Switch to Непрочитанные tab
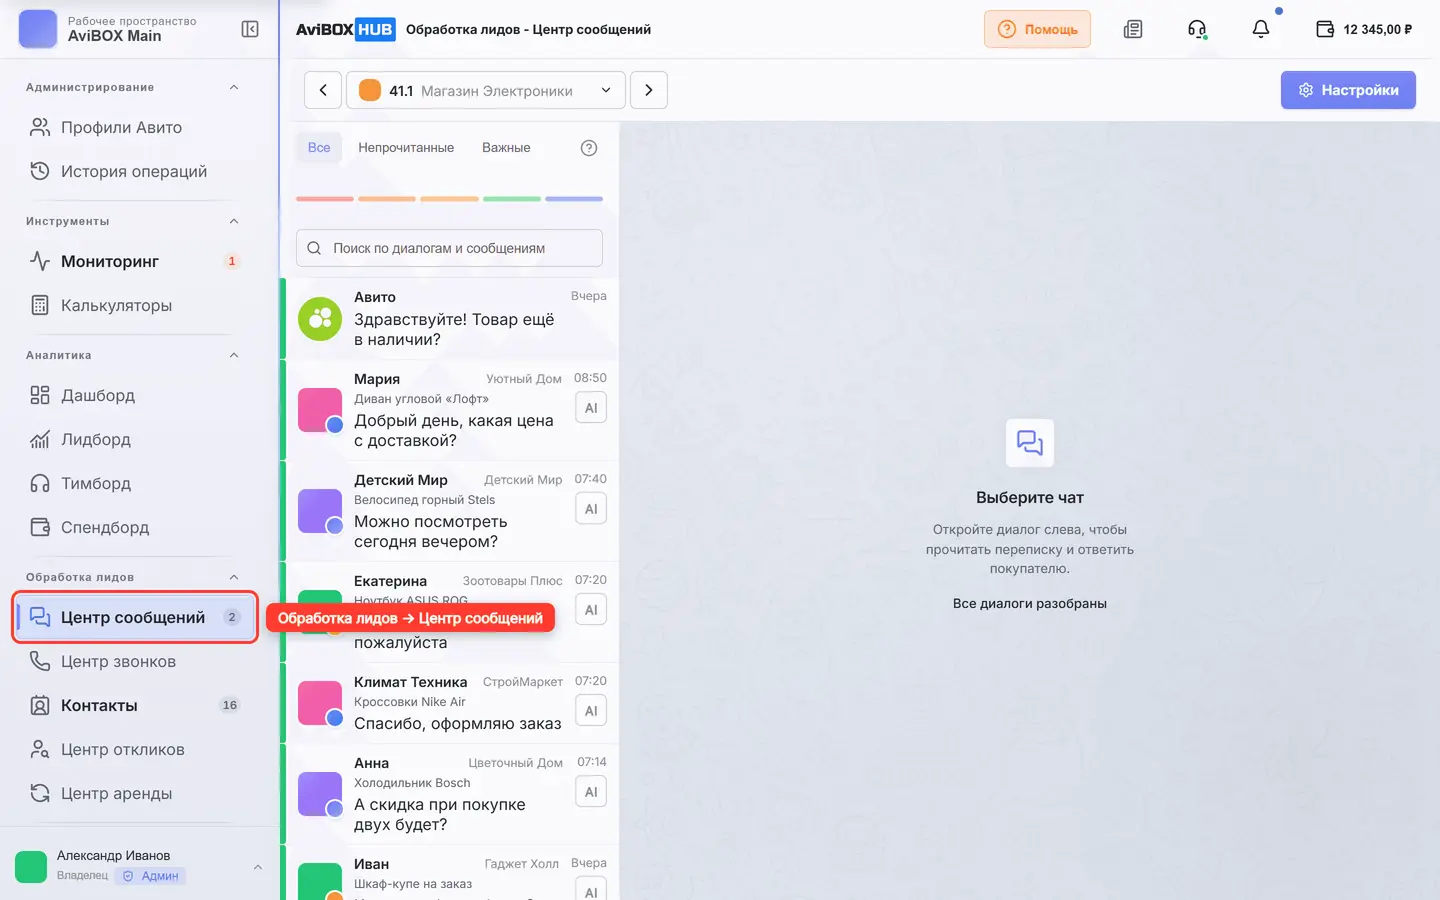 click(x=406, y=147)
